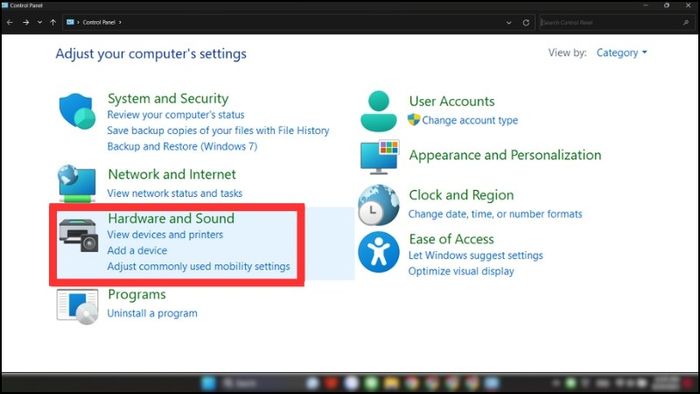
Task: Open User Accounts heading link
Action: coord(452,101)
